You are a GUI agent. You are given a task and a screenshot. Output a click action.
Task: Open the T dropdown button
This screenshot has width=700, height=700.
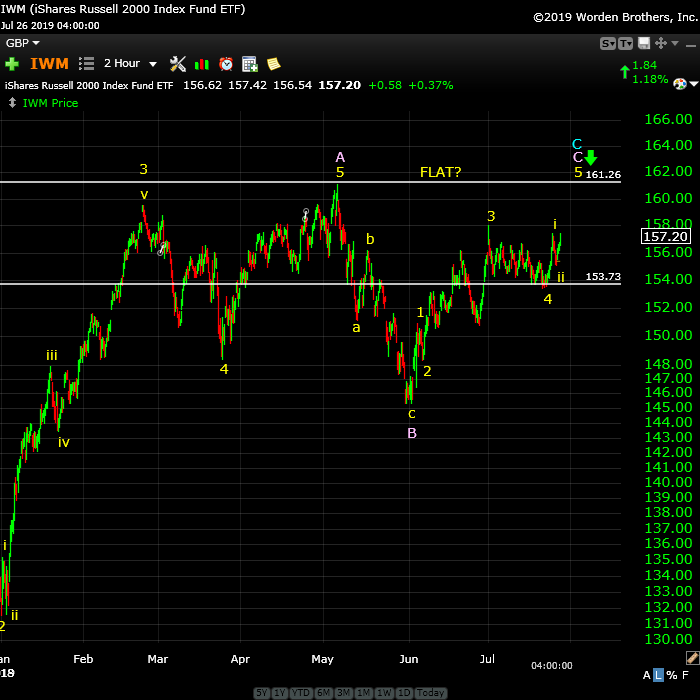coord(625,43)
